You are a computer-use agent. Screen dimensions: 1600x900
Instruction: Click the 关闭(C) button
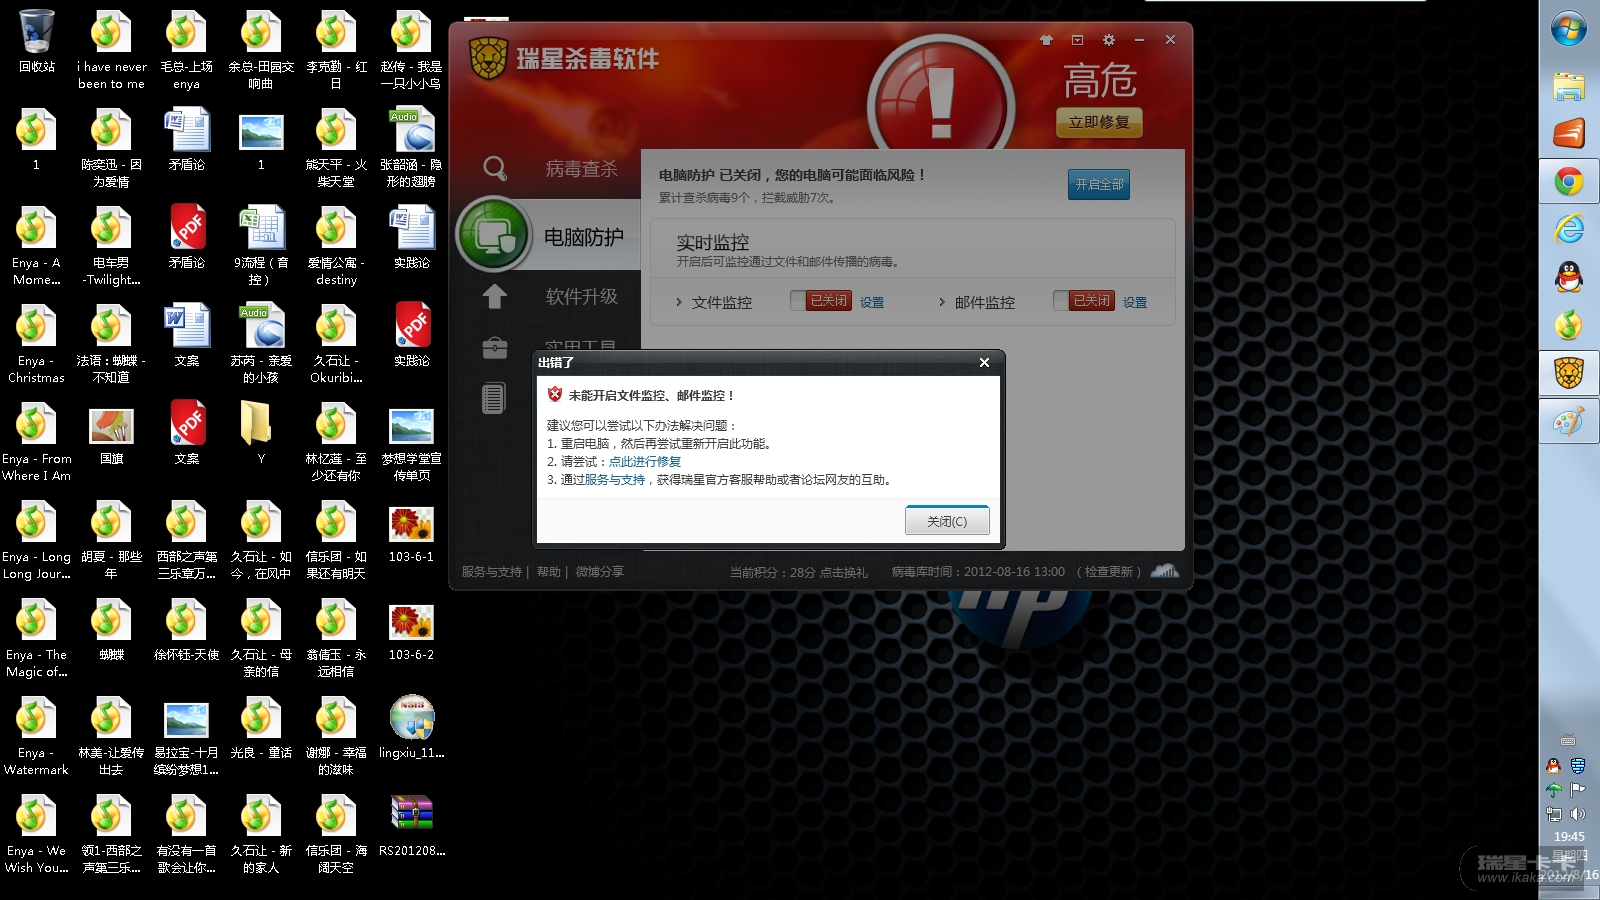click(947, 521)
